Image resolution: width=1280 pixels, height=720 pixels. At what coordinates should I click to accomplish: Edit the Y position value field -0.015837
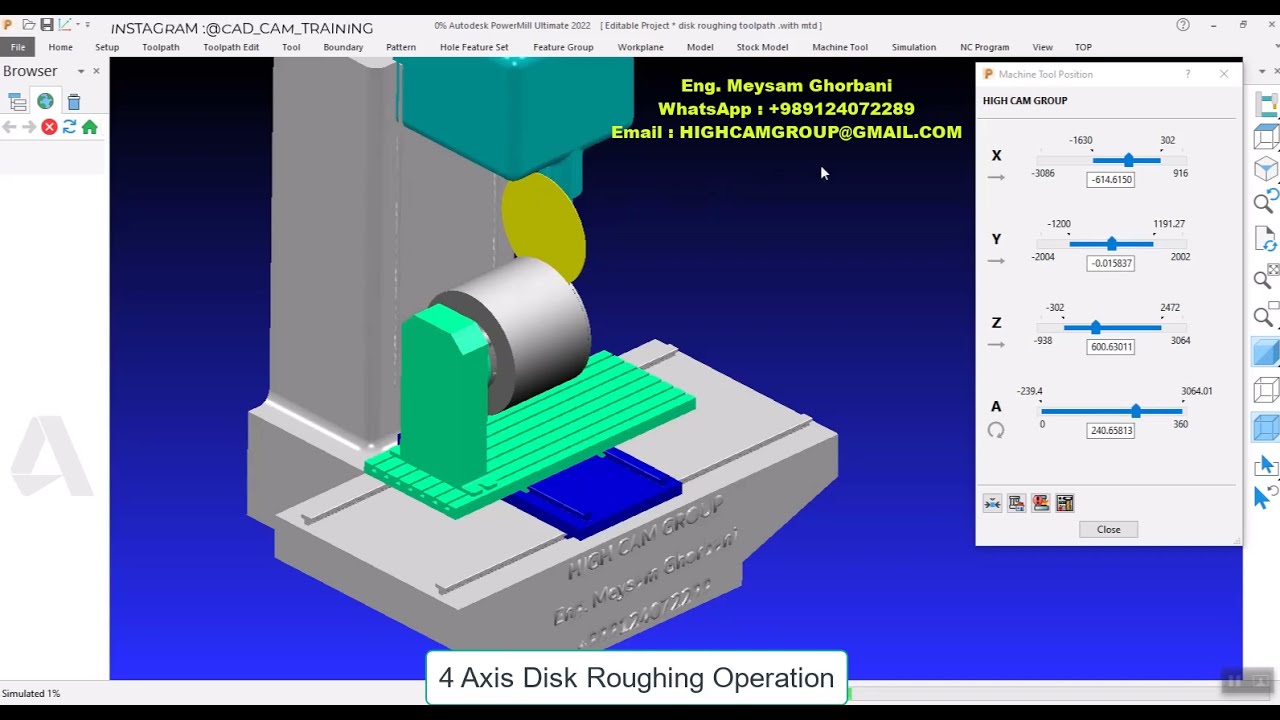pyautogui.click(x=1111, y=263)
